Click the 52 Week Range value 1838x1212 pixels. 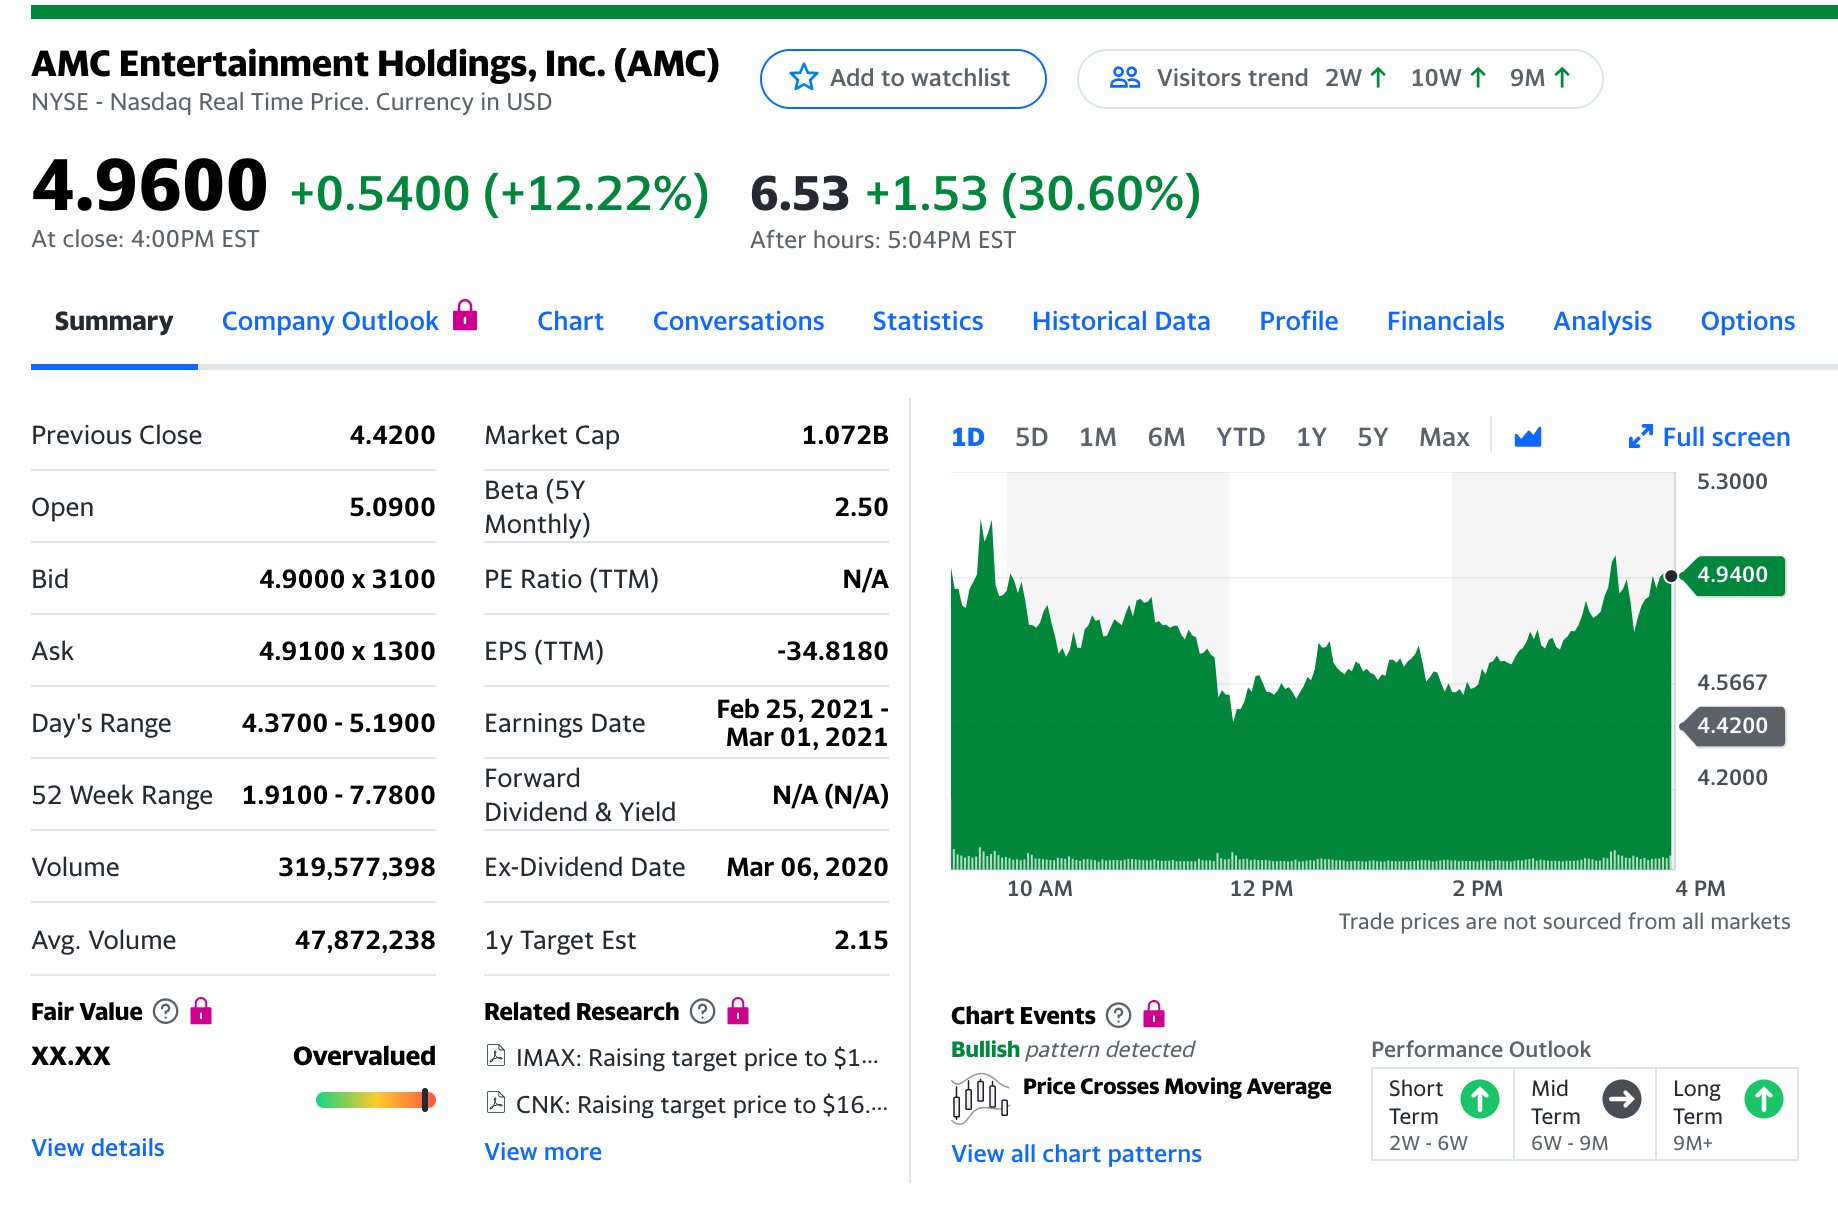pos(338,795)
